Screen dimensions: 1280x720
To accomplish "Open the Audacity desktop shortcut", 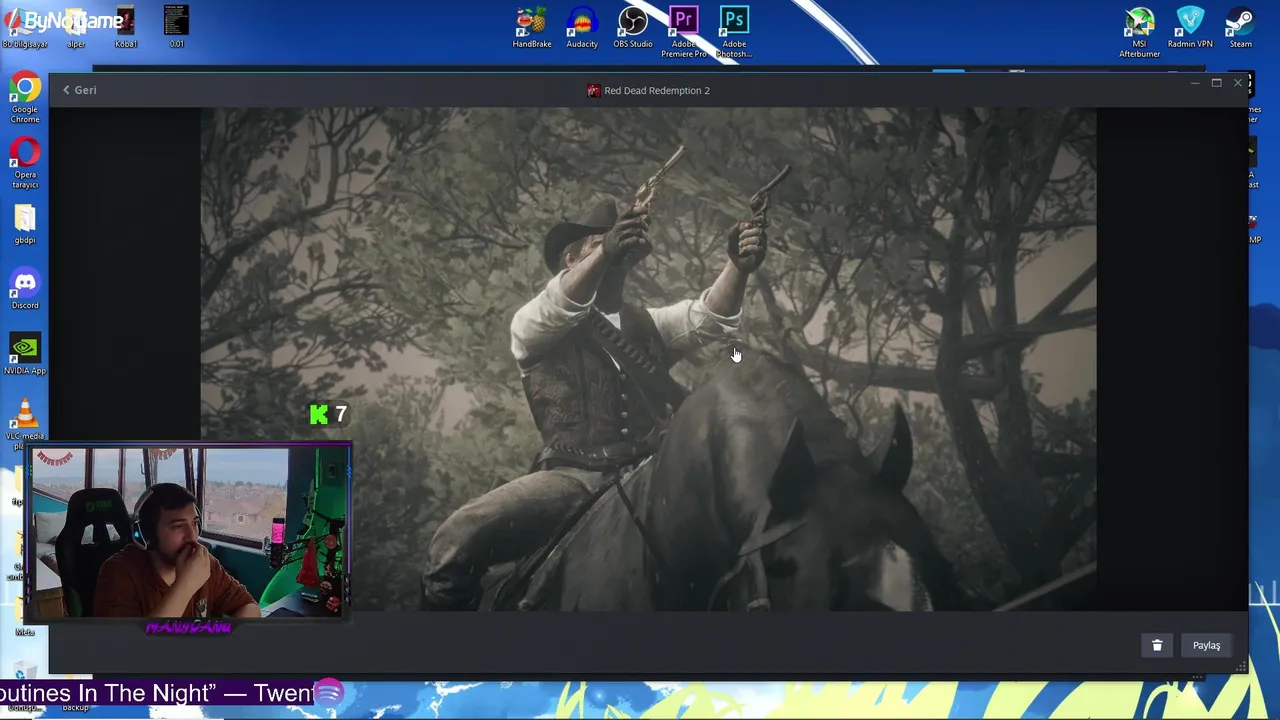I will (x=582, y=27).
